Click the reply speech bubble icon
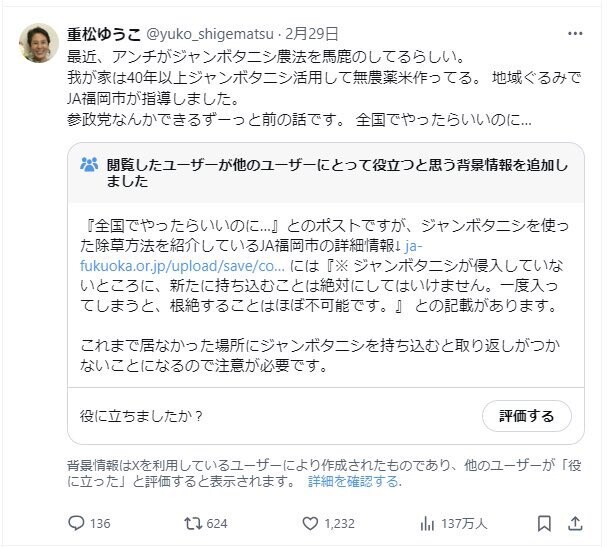This screenshot has width=609, height=547. tap(76, 522)
